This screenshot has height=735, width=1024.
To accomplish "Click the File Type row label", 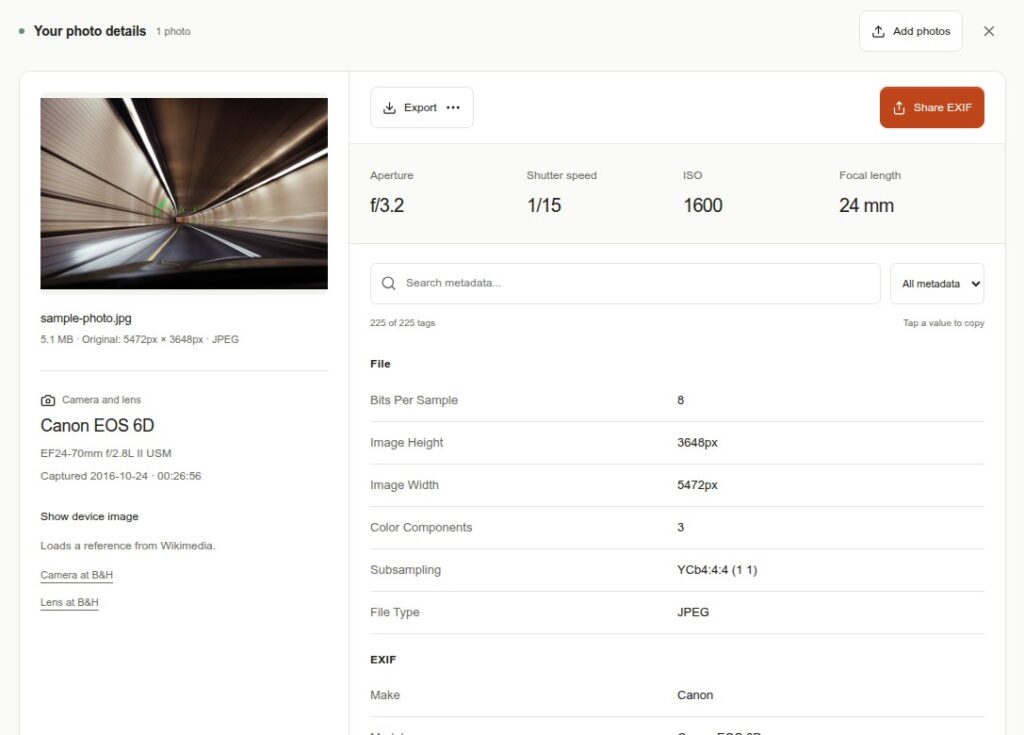I will pyautogui.click(x=394, y=613).
